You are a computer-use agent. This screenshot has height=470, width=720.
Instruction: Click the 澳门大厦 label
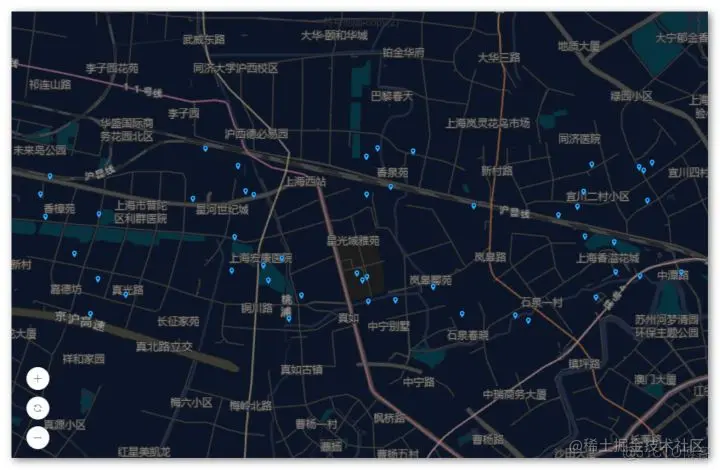(x=655, y=380)
